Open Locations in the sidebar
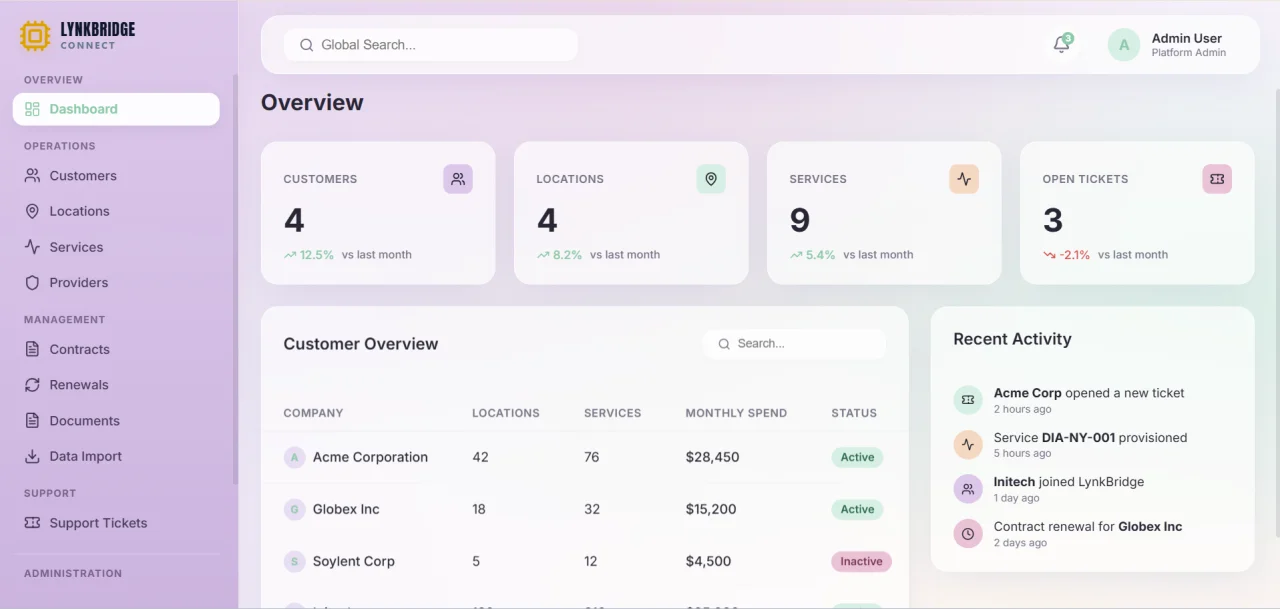Screen dimensions: 1280x609 tap(116, 211)
